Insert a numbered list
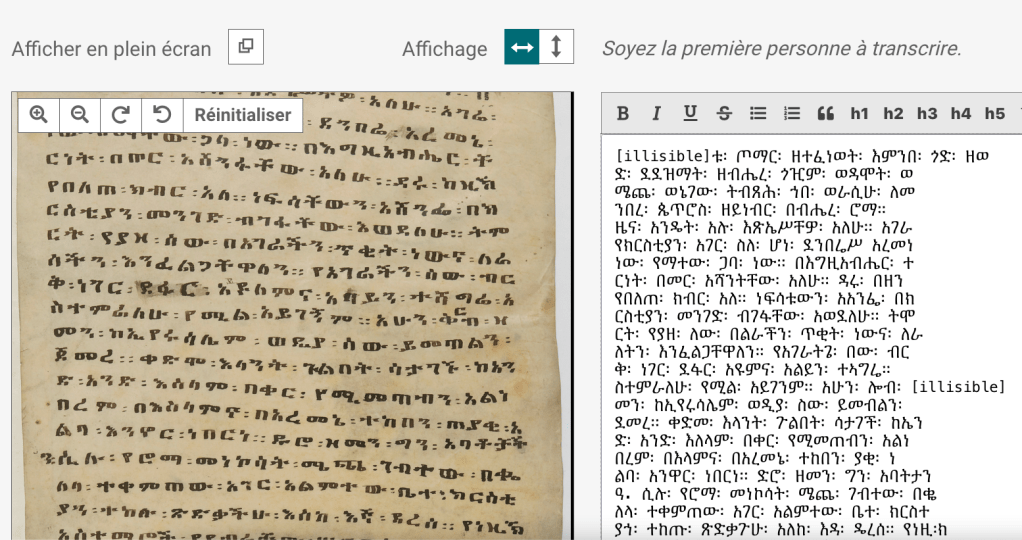 click(x=792, y=113)
